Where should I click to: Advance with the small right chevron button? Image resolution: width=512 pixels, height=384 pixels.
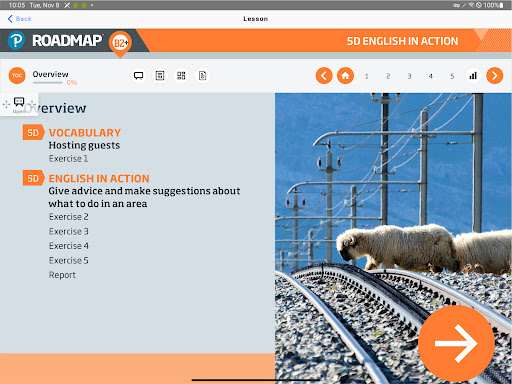(x=495, y=76)
